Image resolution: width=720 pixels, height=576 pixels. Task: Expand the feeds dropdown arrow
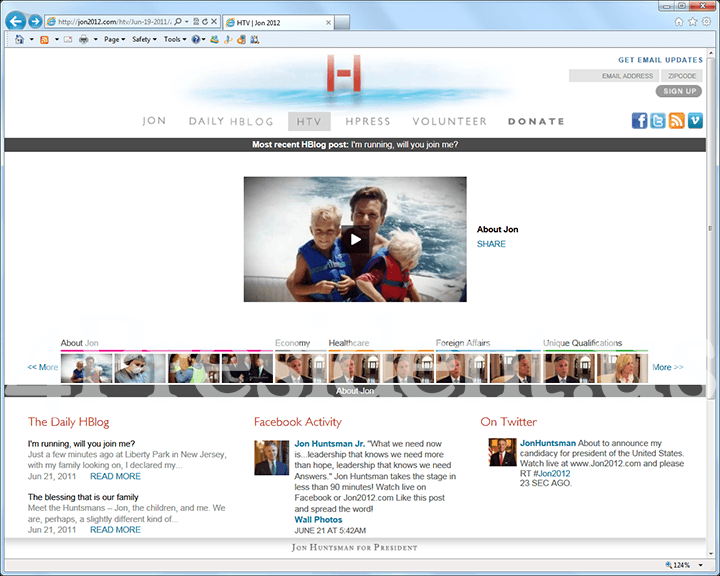point(57,40)
